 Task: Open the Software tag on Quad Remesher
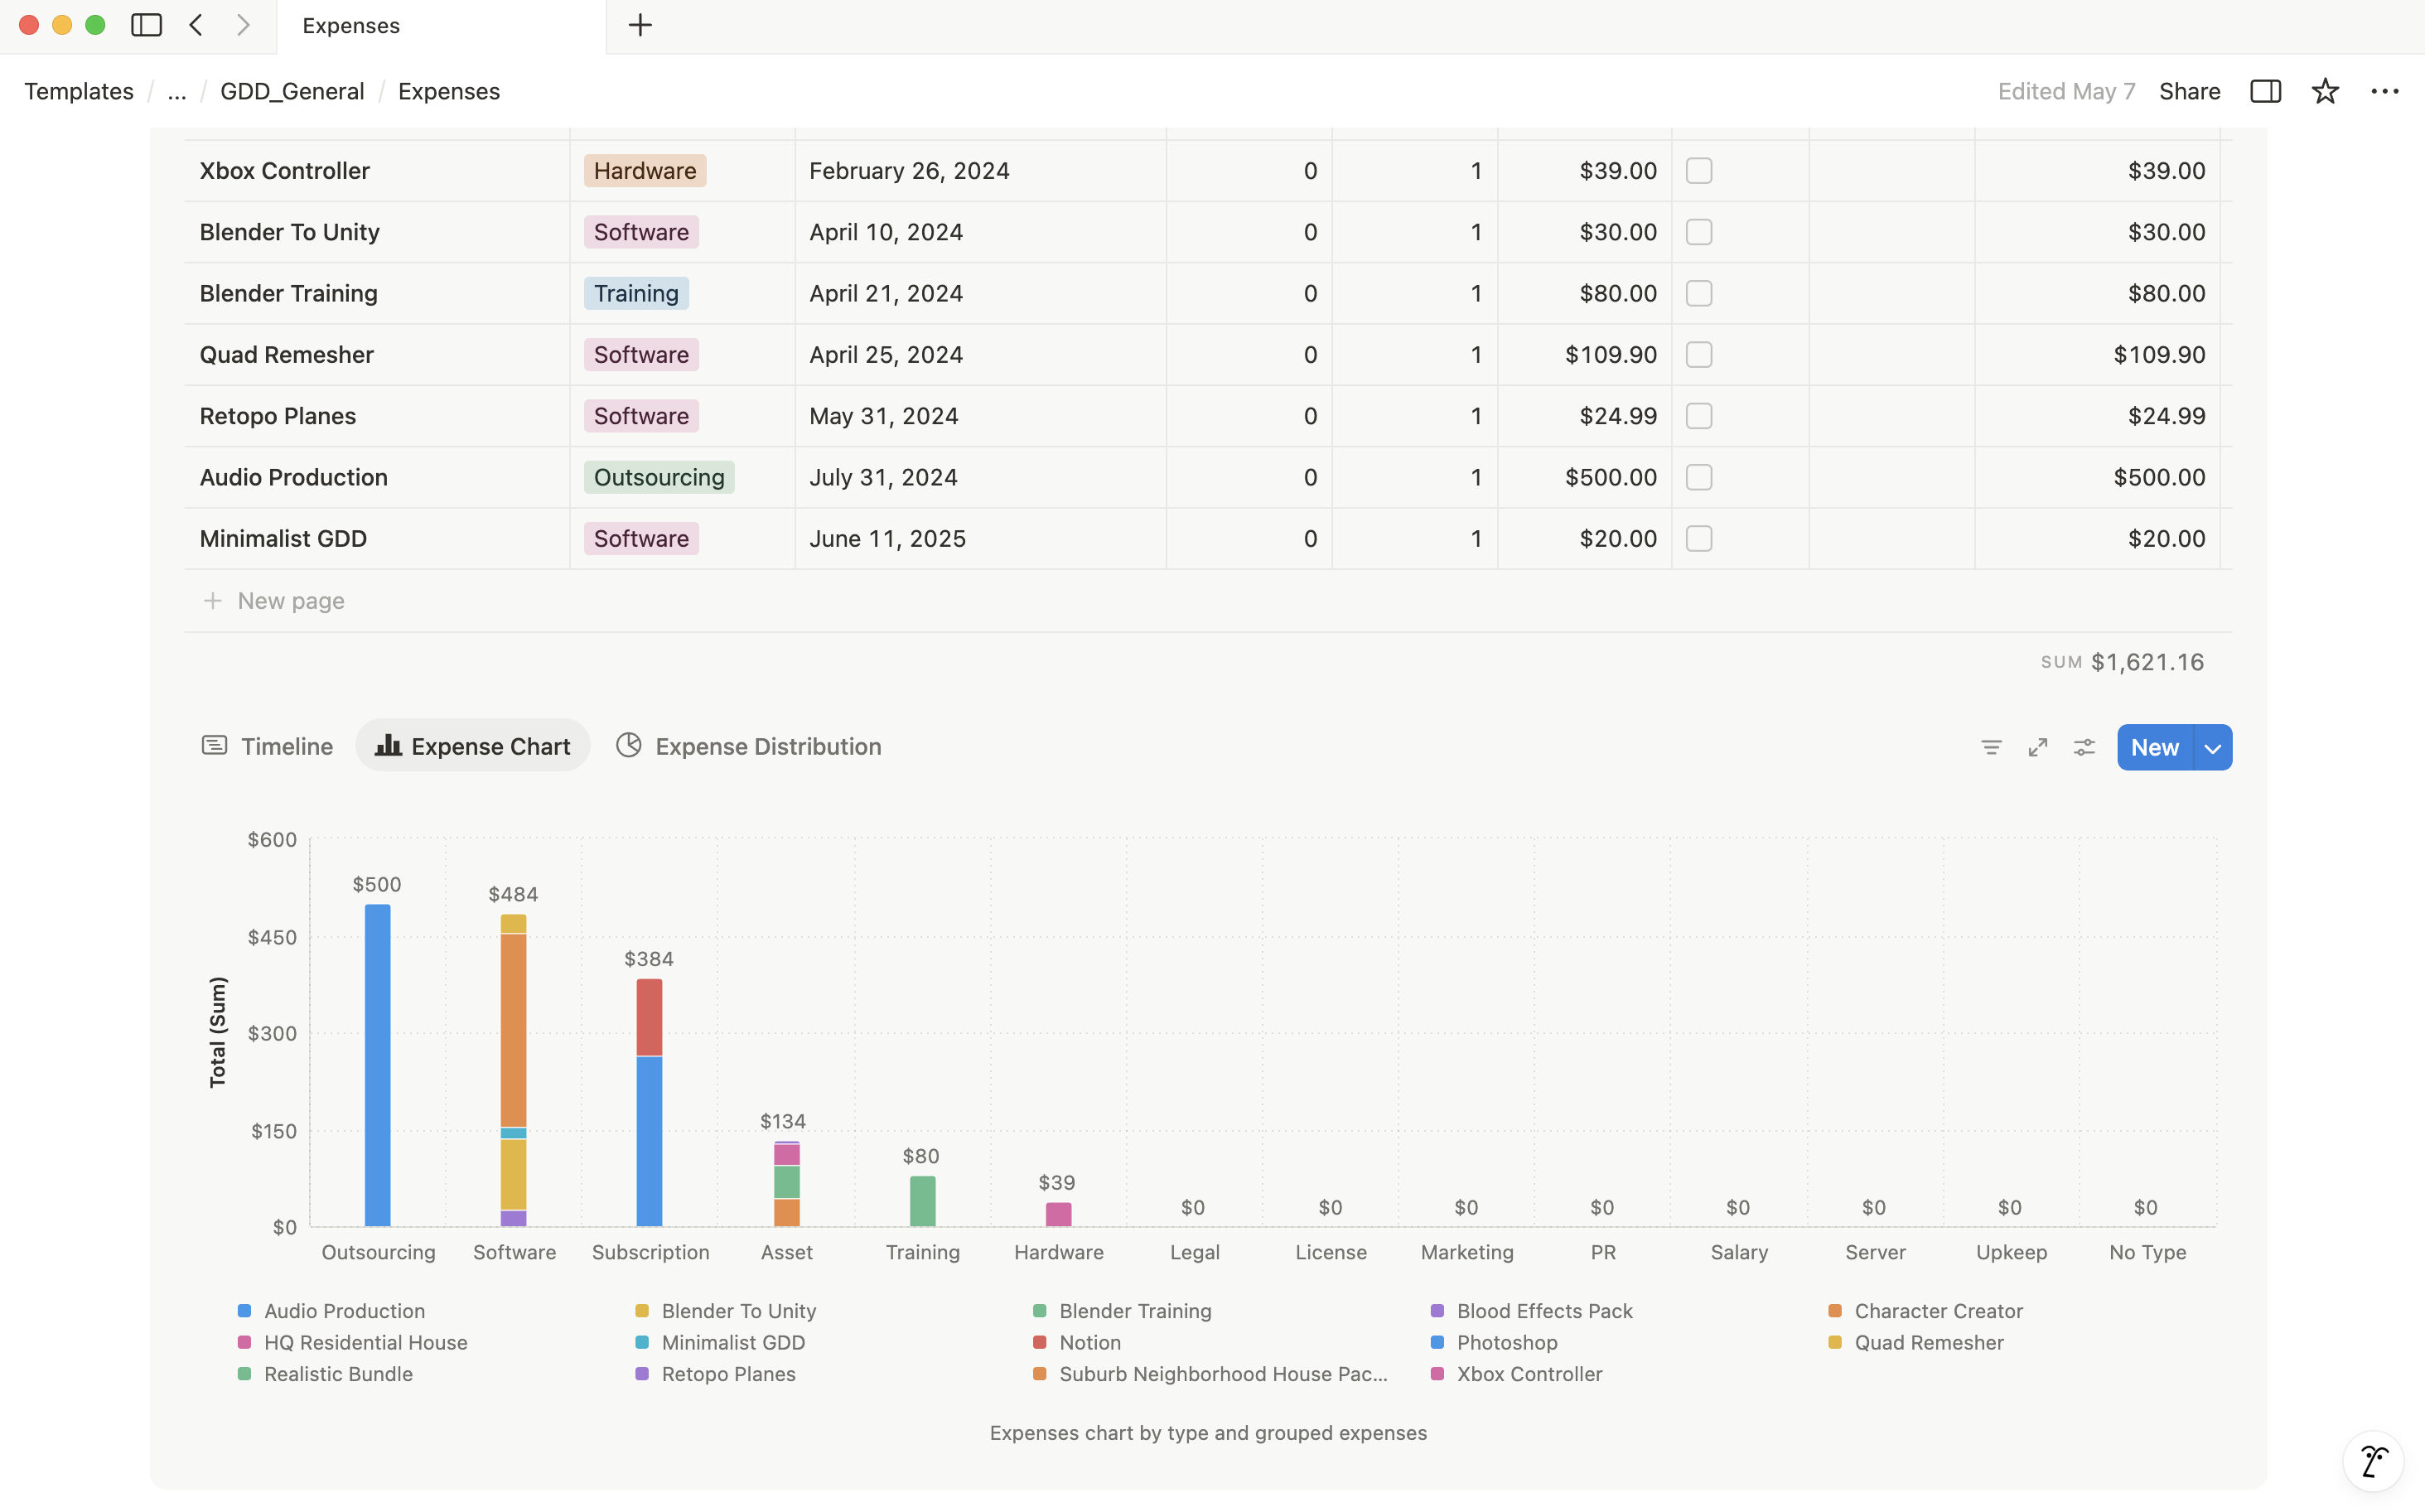pos(641,355)
